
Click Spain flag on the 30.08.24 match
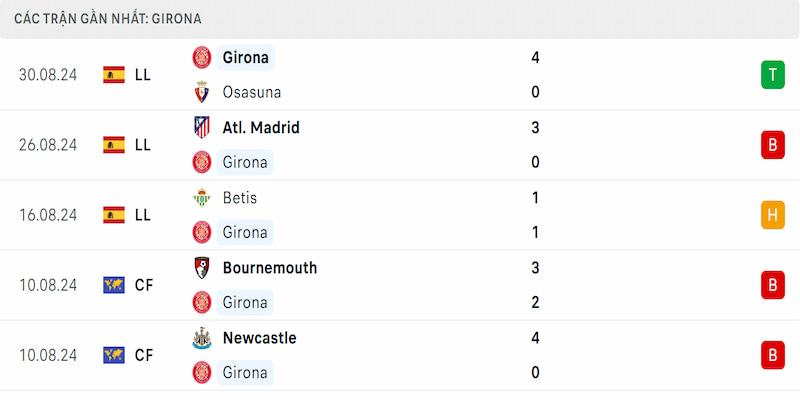(x=114, y=74)
